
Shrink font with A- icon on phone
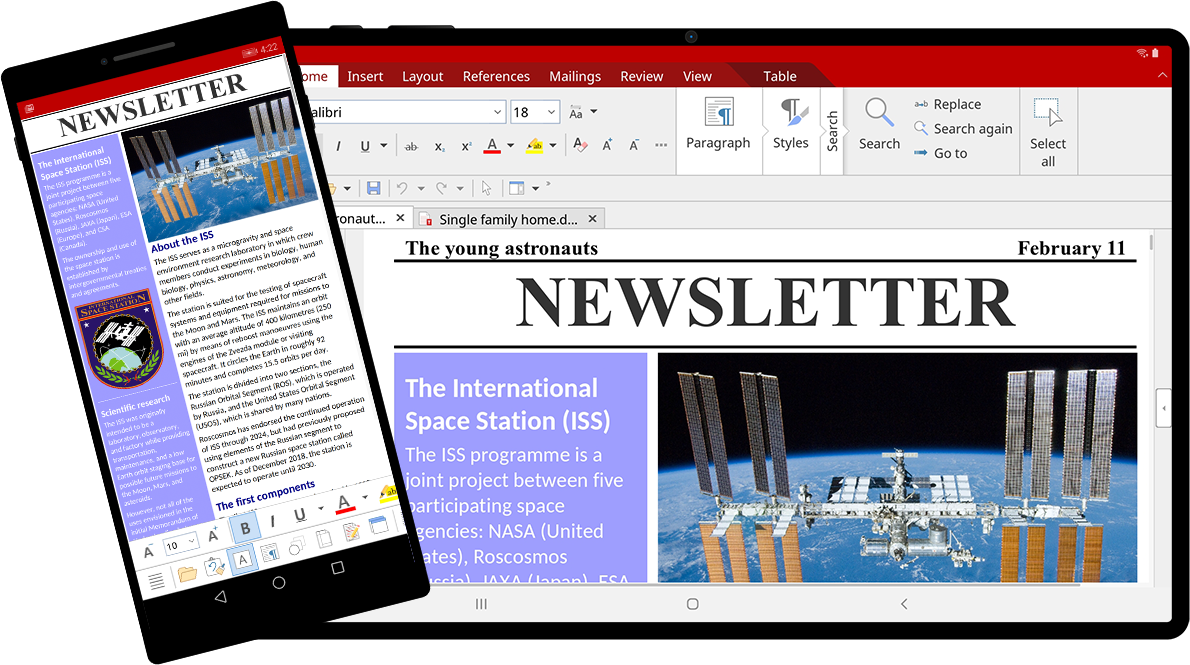149,552
